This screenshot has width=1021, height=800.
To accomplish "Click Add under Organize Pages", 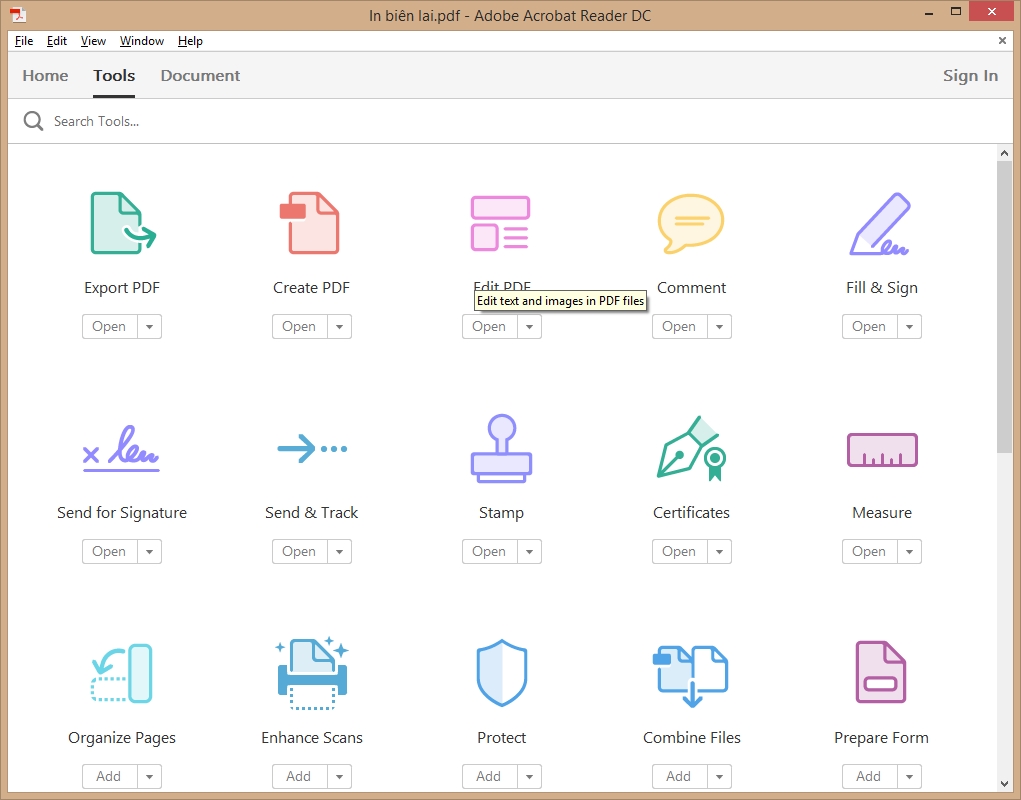I will 109,777.
